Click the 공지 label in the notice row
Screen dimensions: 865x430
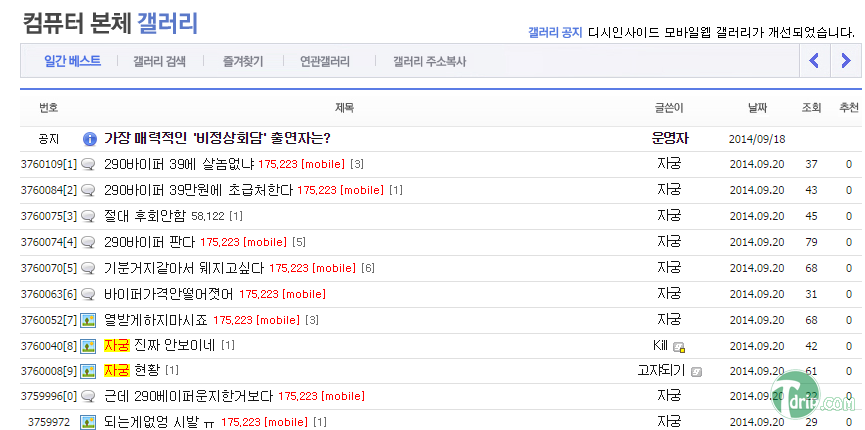pyautogui.click(x=49, y=139)
